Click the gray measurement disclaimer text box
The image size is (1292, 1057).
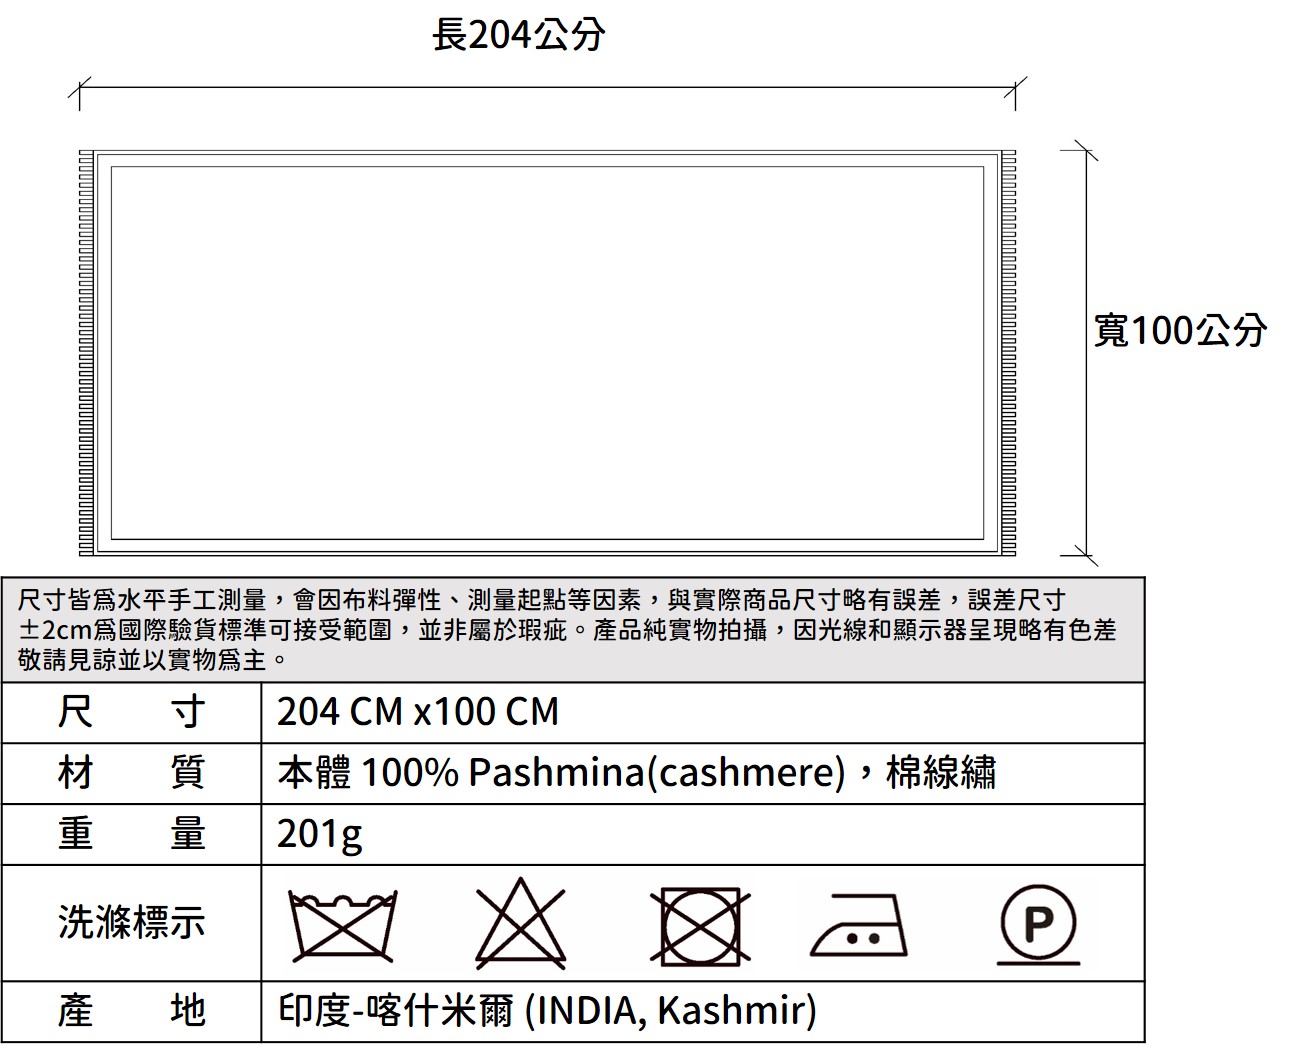[x=572, y=630]
